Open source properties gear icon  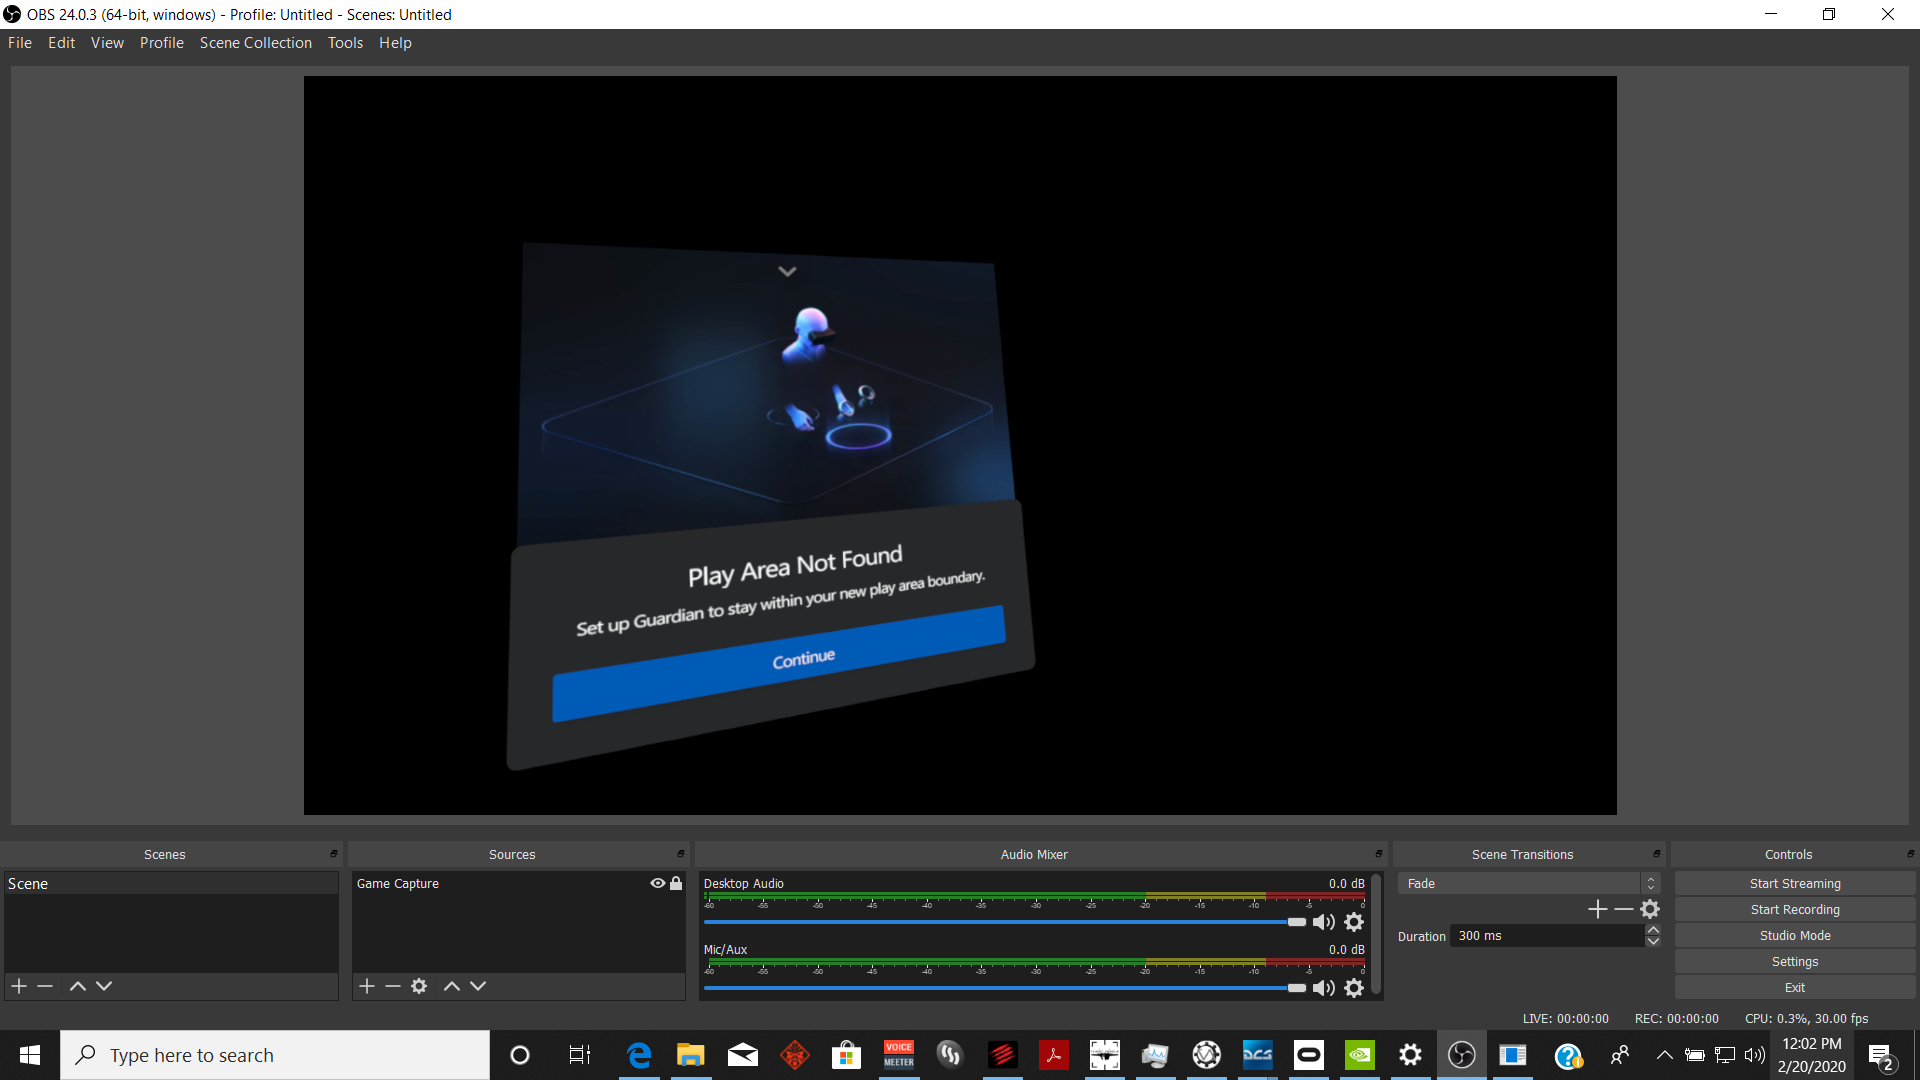(419, 986)
